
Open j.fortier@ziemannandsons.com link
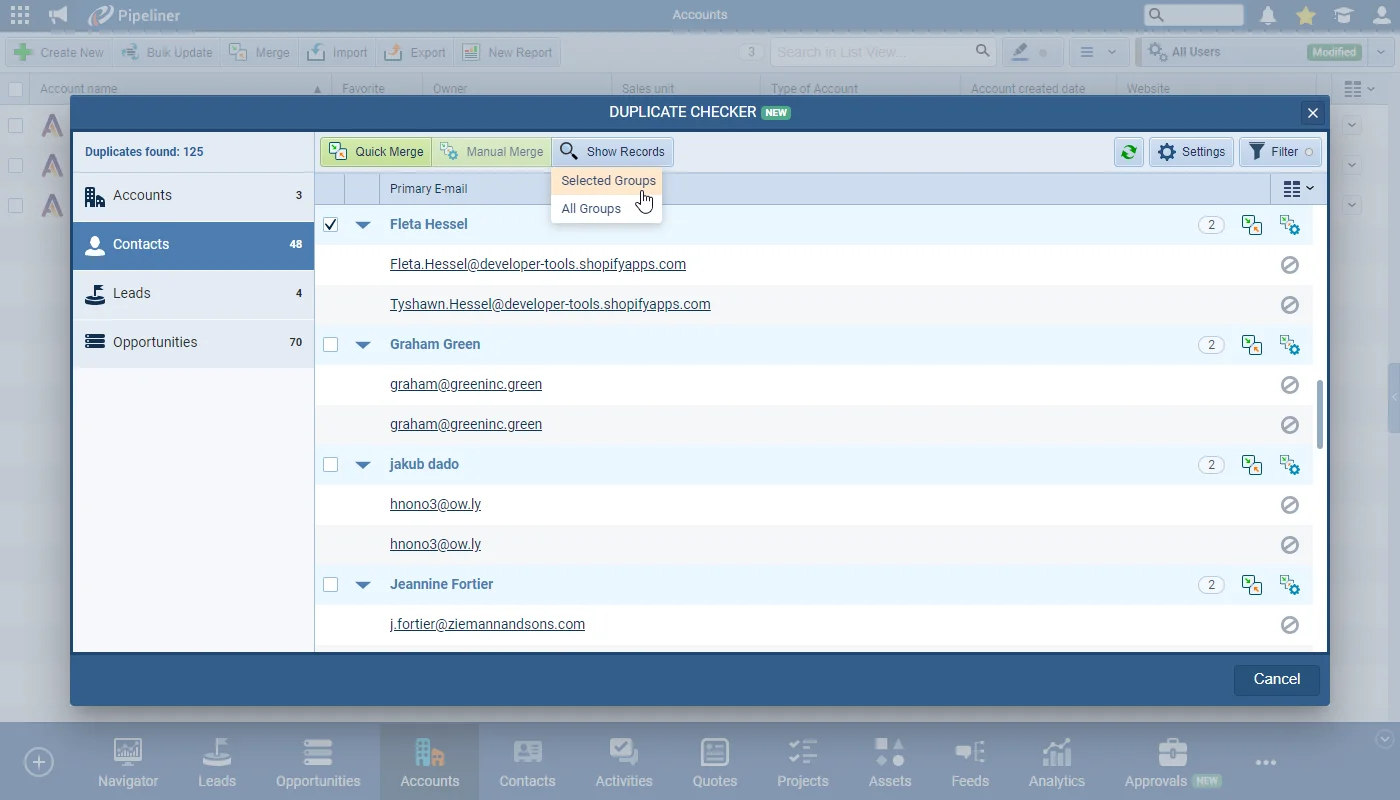(x=487, y=624)
